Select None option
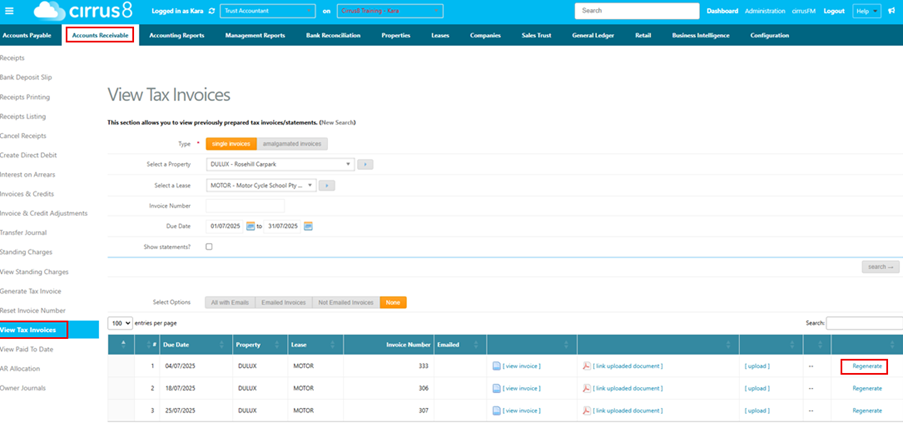This screenshot has width=903, height=423. tap(393, 303)
